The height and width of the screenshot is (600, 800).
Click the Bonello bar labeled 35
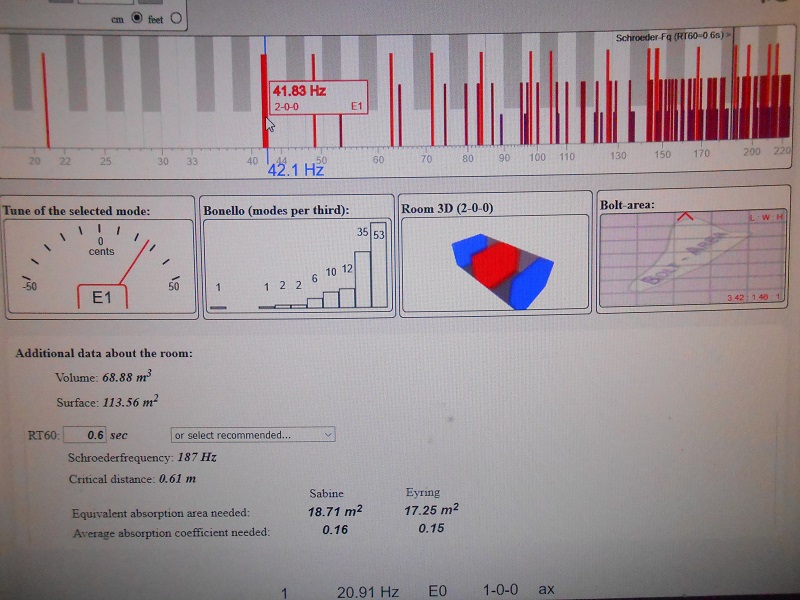pyautogui.click(x=362, y=280)
